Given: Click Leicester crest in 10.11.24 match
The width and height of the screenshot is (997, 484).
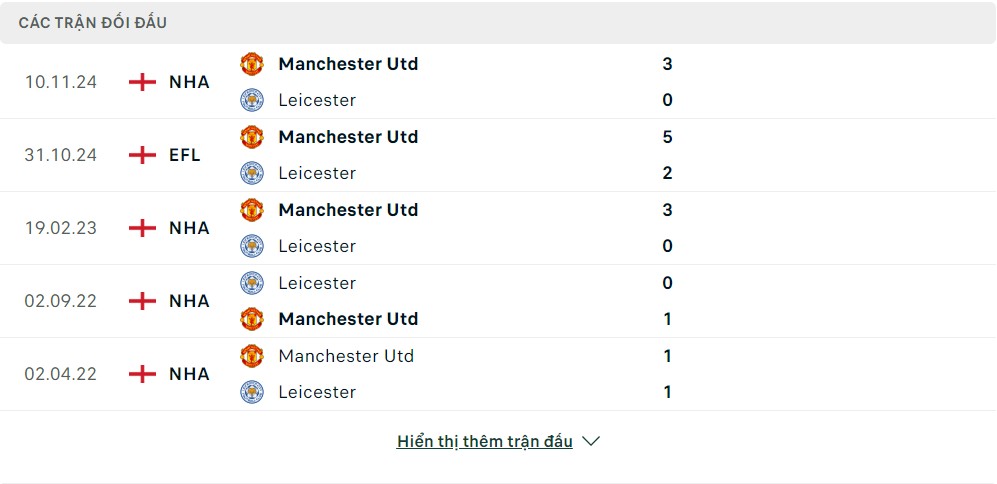Looking at the screenshot, I should (x=252, y=100).
